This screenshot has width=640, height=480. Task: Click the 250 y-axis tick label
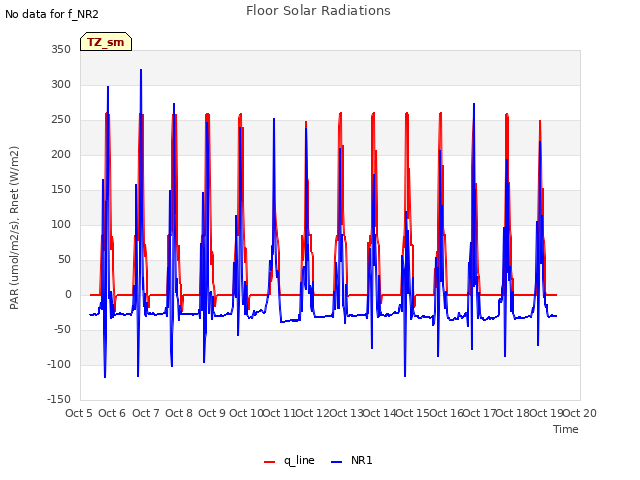[x=61, y=120]
